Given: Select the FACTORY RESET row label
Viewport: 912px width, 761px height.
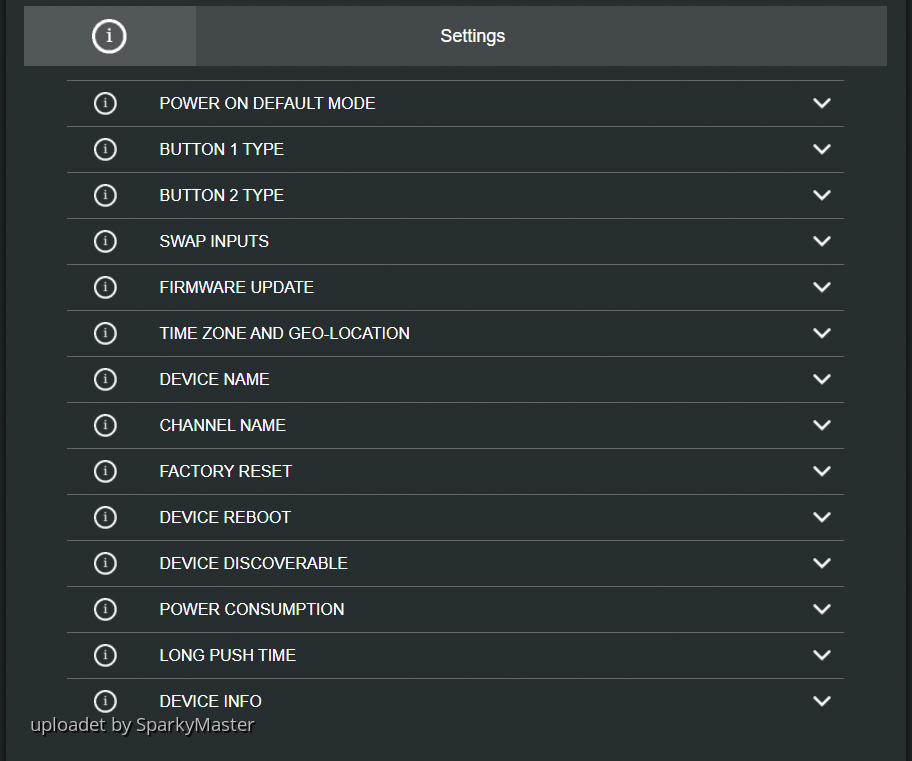Looking at the screenshot, I should (x=226, y=471).
